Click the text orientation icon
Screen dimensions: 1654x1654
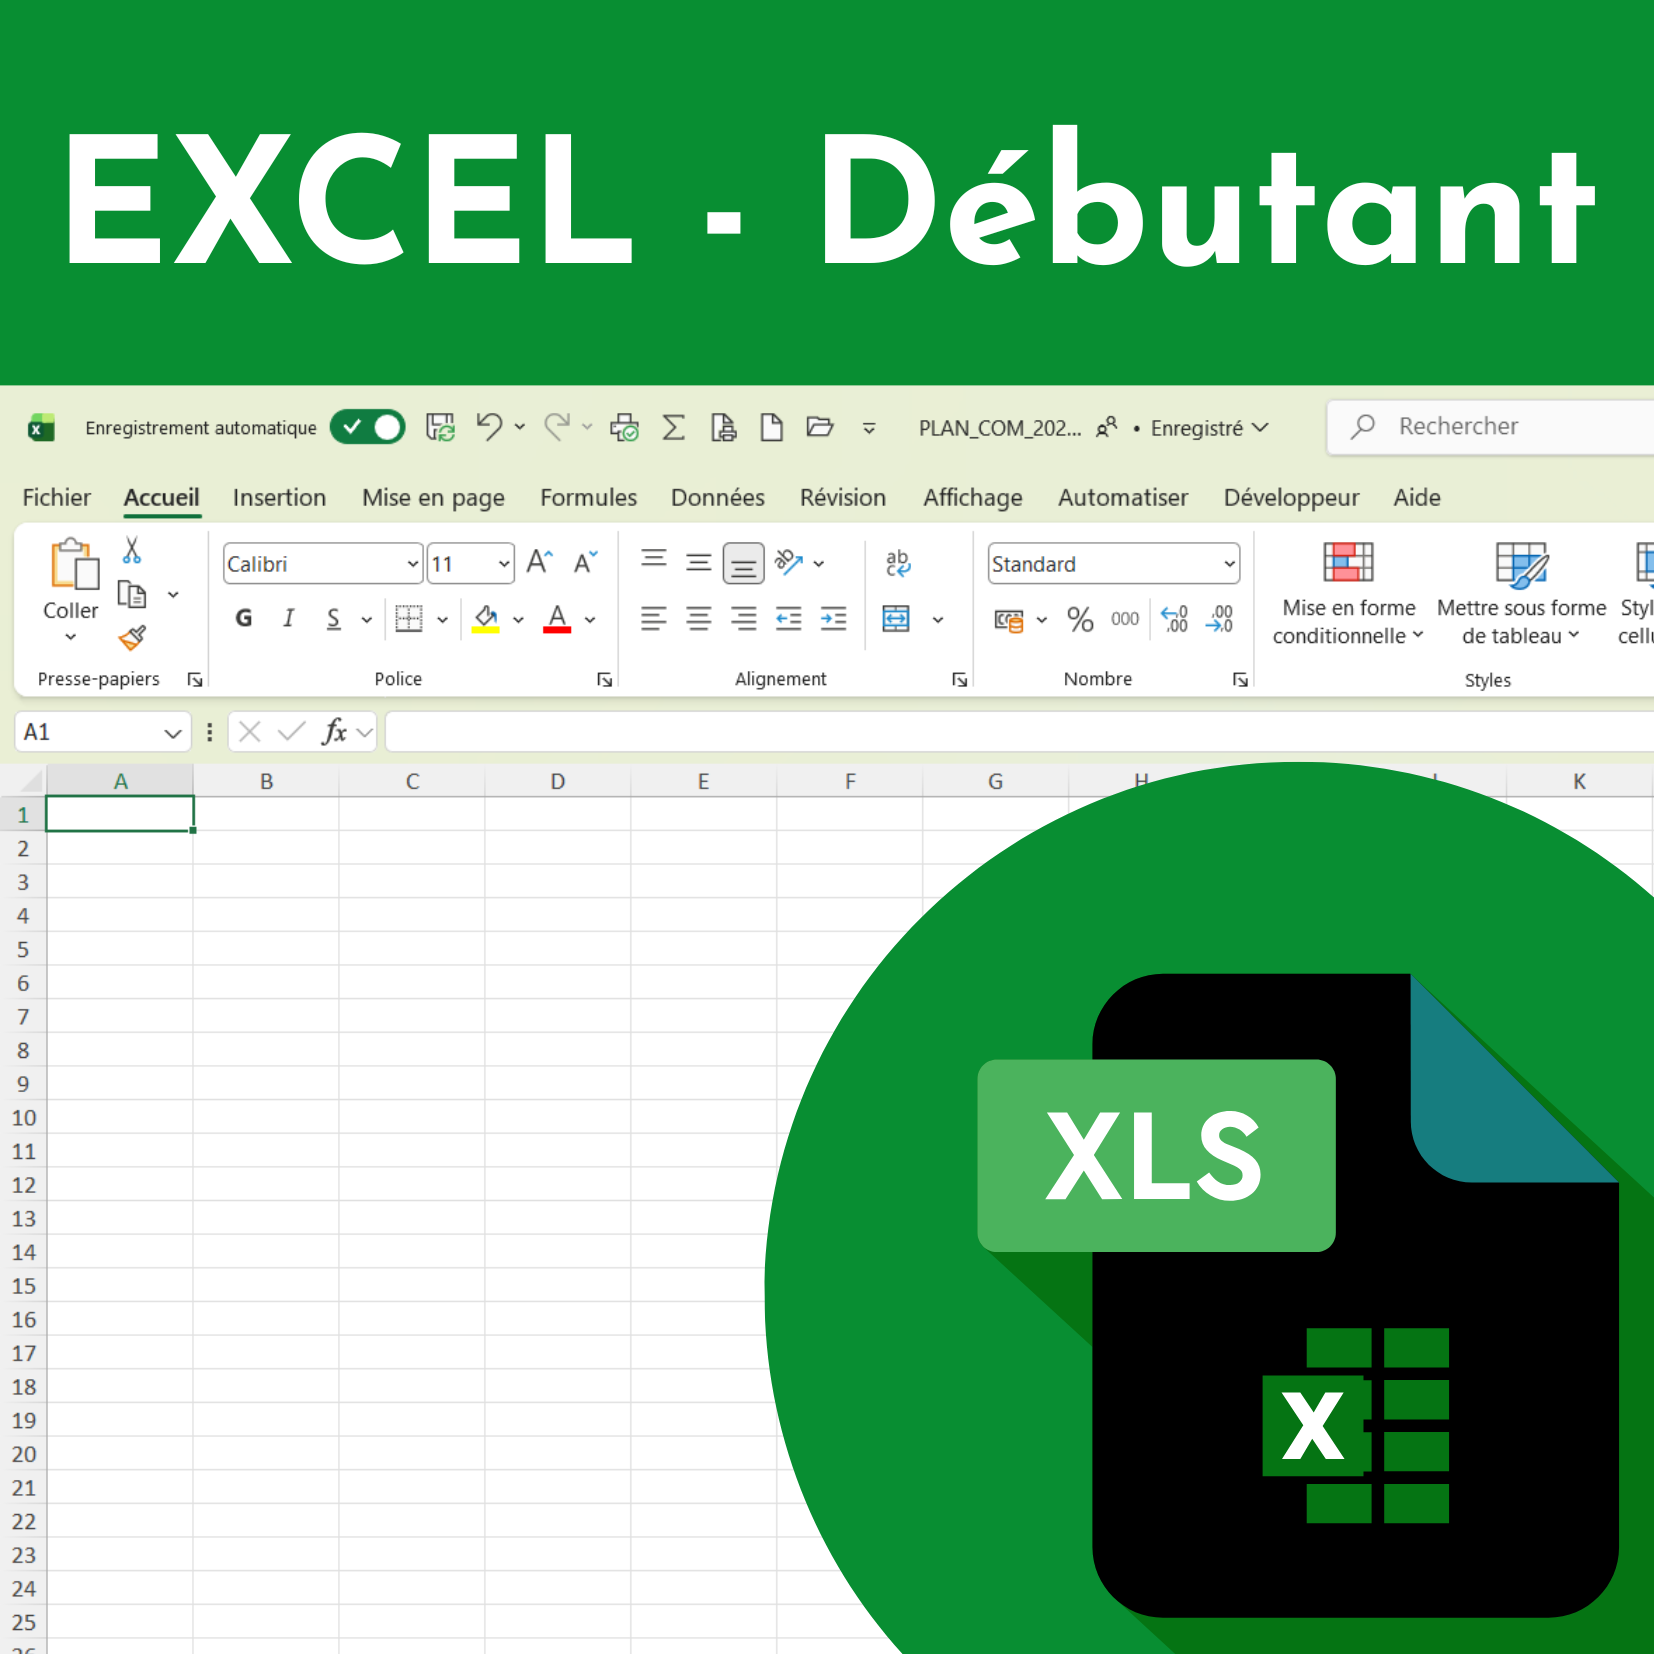tap(789, 563)
